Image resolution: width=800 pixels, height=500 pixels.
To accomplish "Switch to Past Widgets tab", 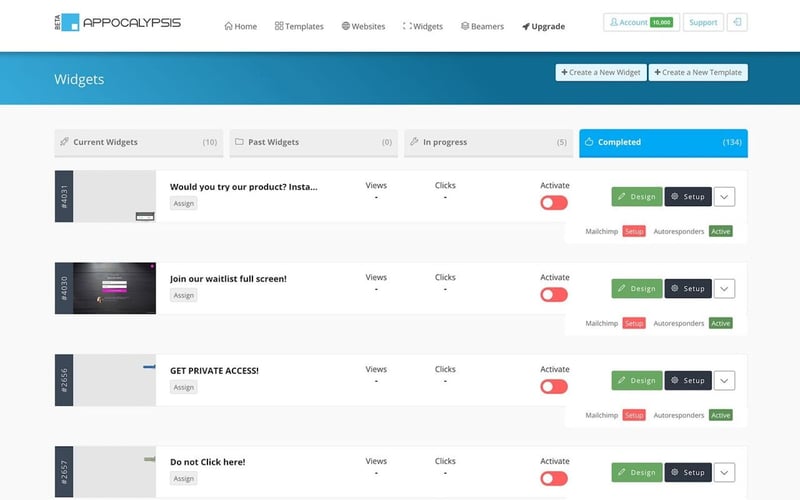I will tap(313, 142).
